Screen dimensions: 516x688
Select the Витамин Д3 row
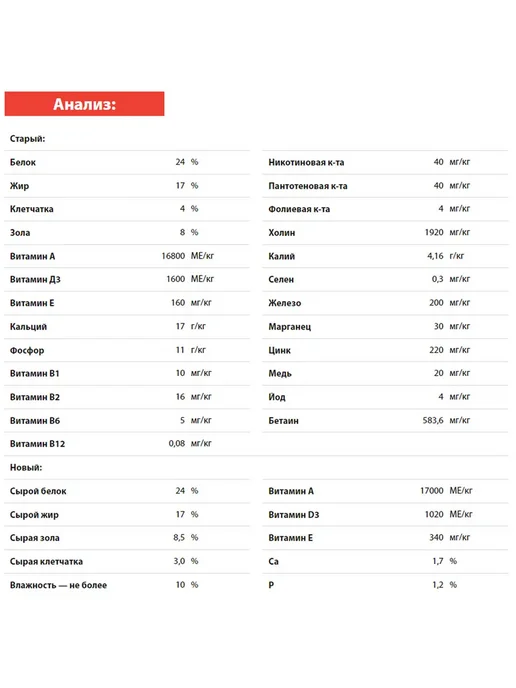[x=127, y=280]
